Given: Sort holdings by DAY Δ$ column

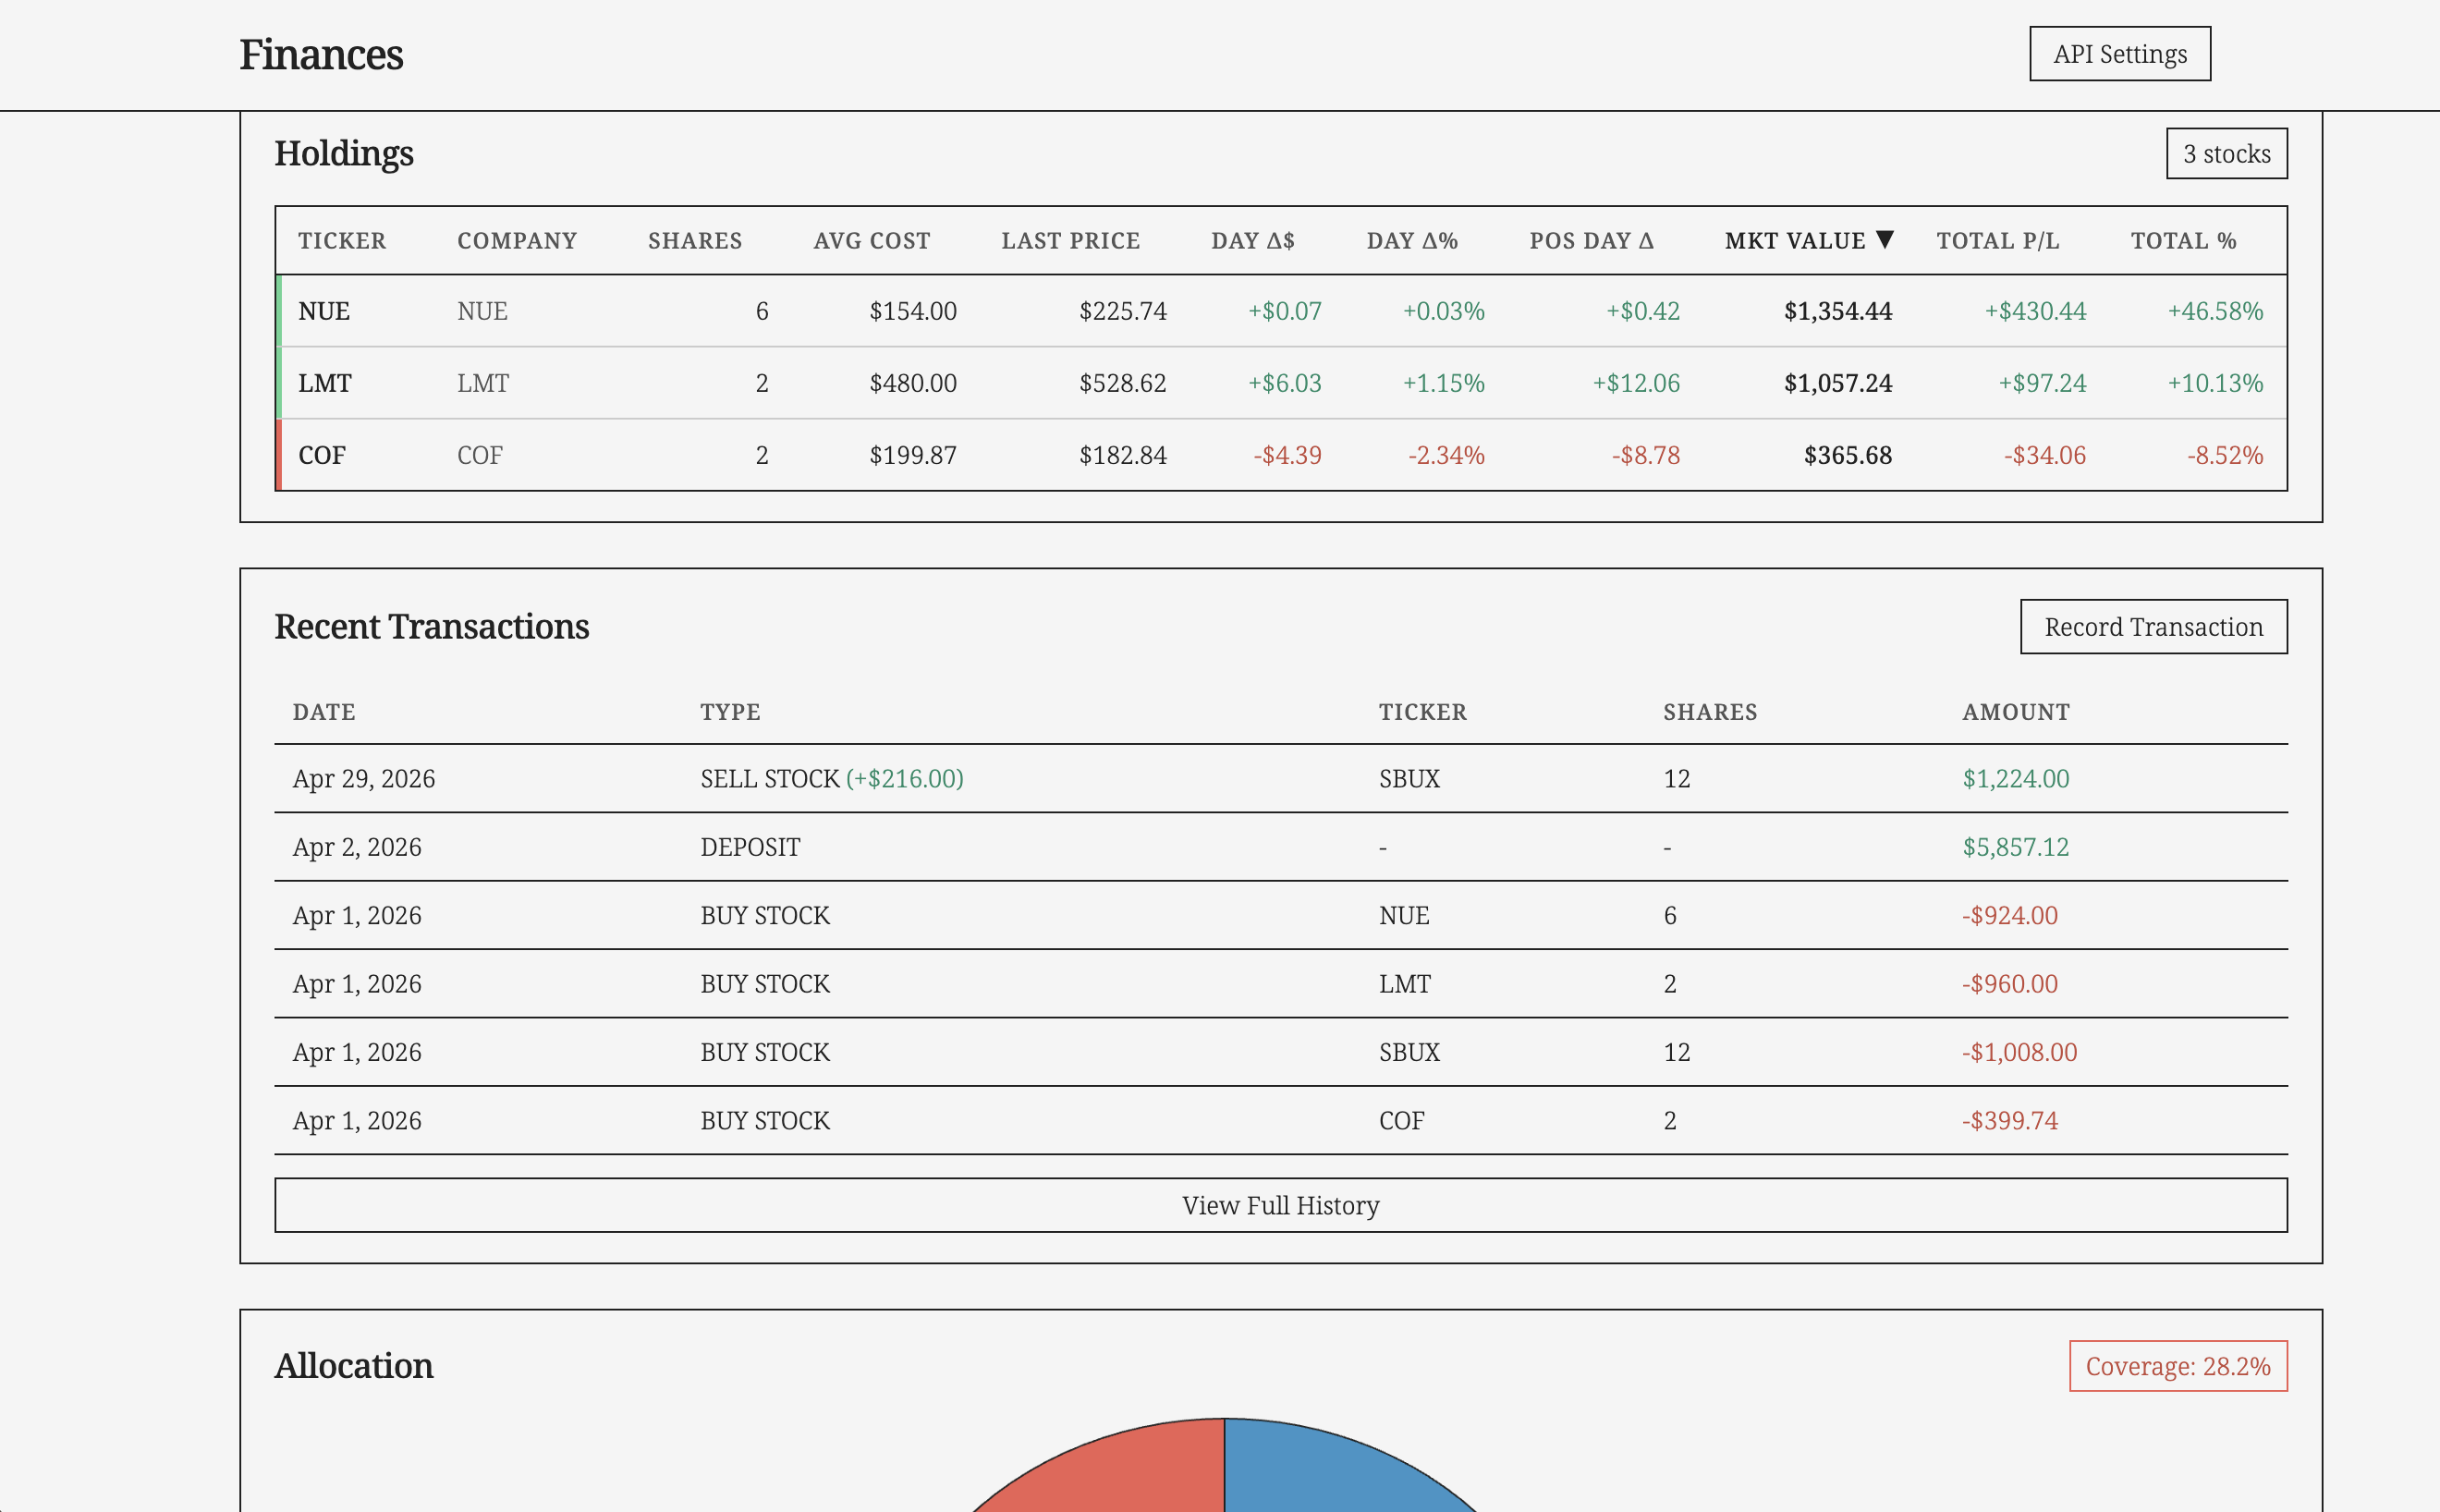Looking at the screenshot, I should pos(1253,241).
